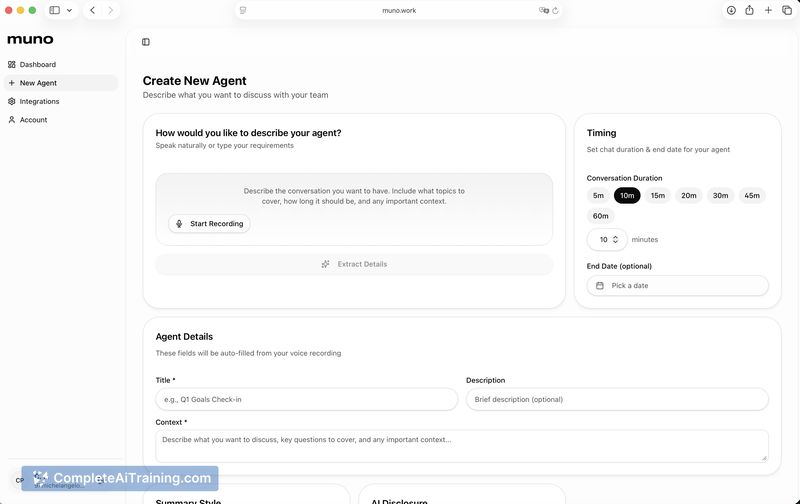Select 60m conversation duration

point(601,216)
